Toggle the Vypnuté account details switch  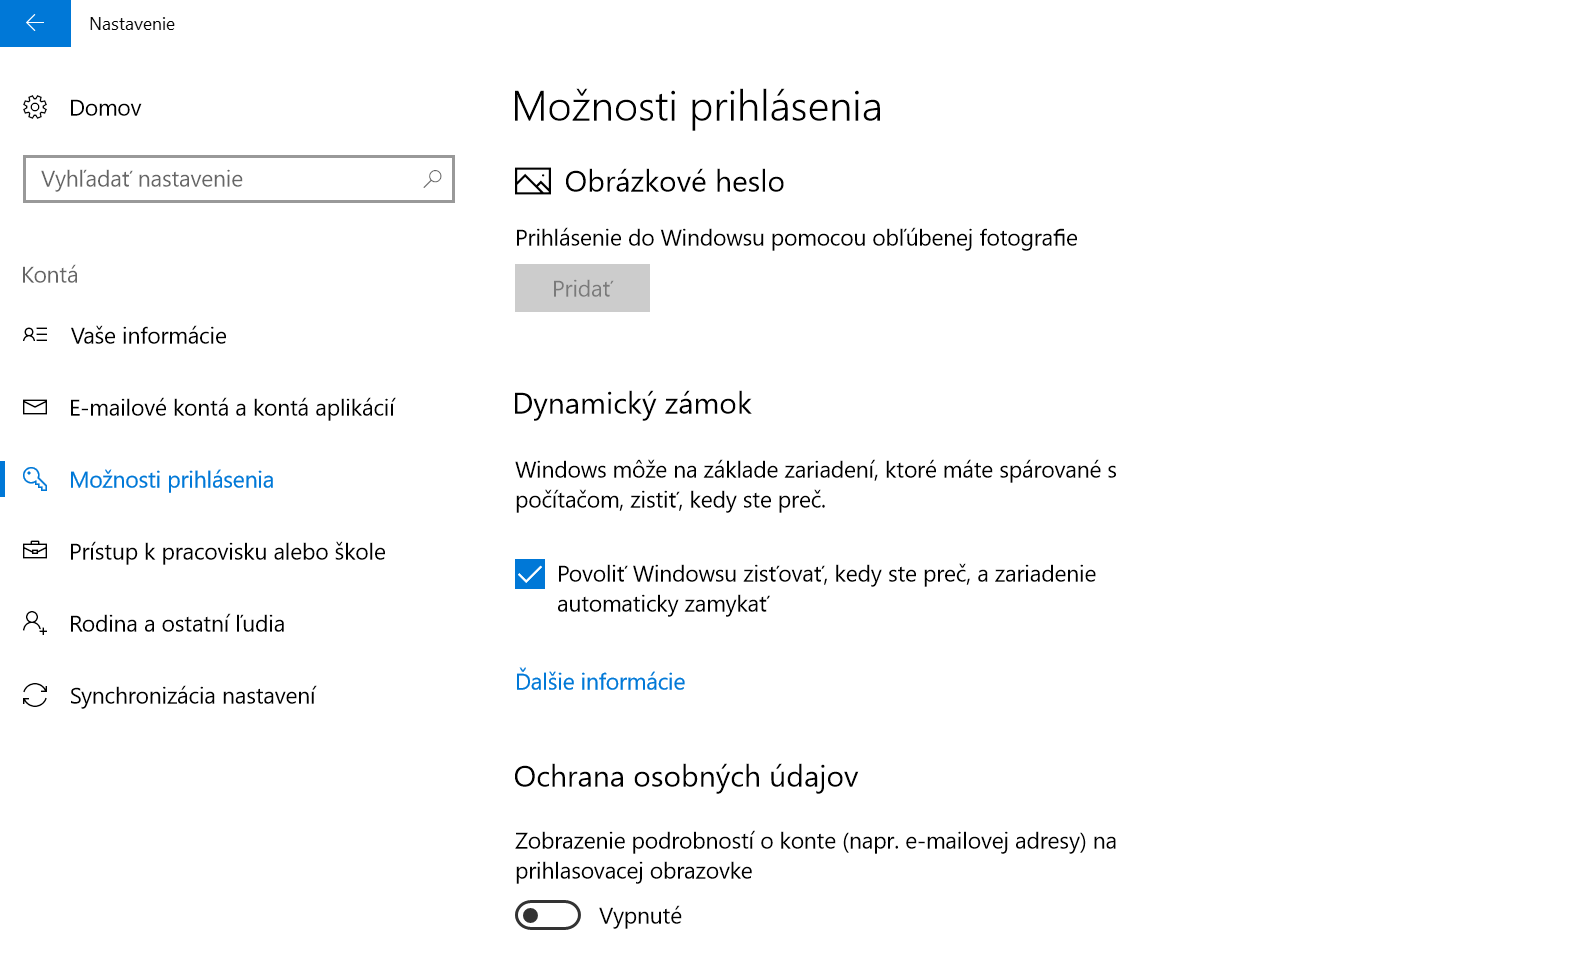click(548, 915)
